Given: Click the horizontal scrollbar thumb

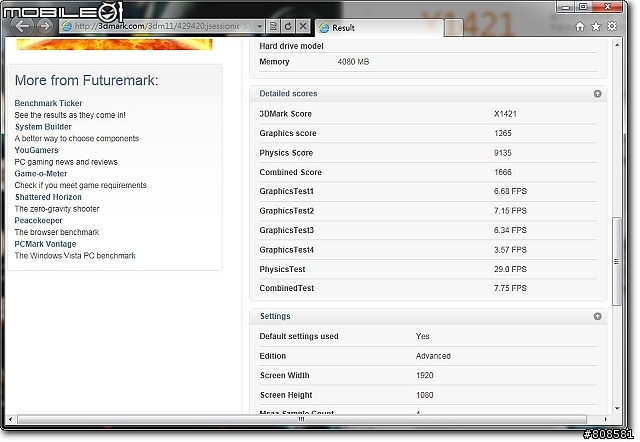Looking at the screenshot, I should pyautogui.click(x=302, y=419).
